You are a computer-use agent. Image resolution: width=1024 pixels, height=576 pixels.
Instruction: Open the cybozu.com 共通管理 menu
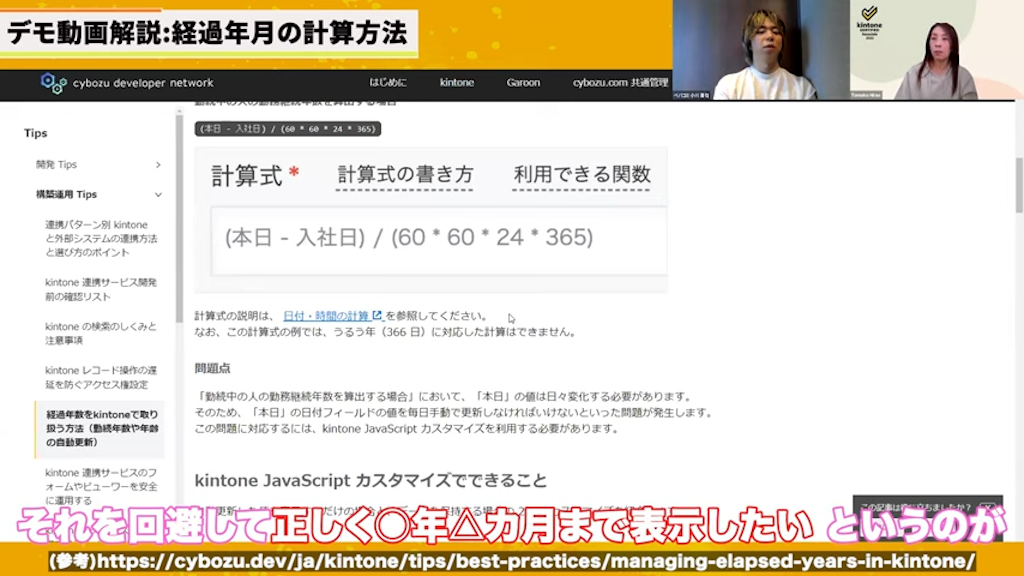(621, 84)
